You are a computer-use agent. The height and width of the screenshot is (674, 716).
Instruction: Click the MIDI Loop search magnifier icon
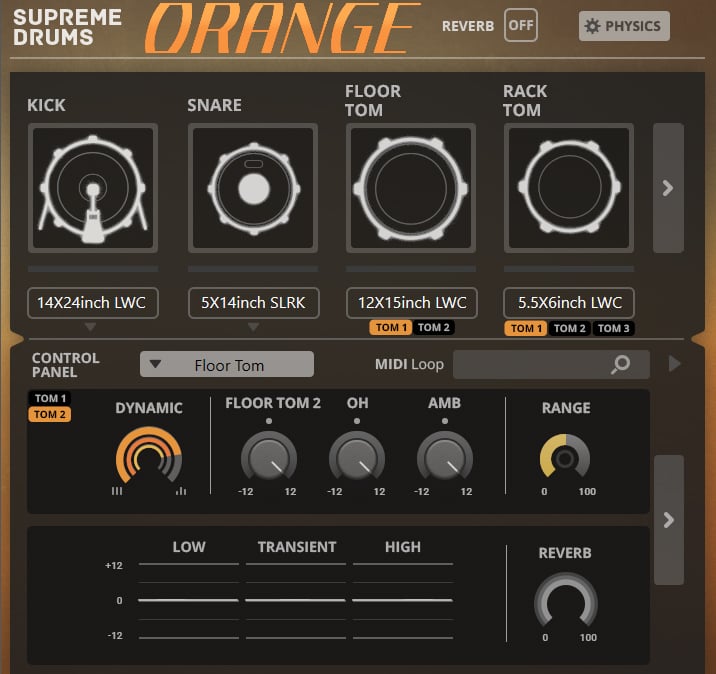click(x=621, y=365)
